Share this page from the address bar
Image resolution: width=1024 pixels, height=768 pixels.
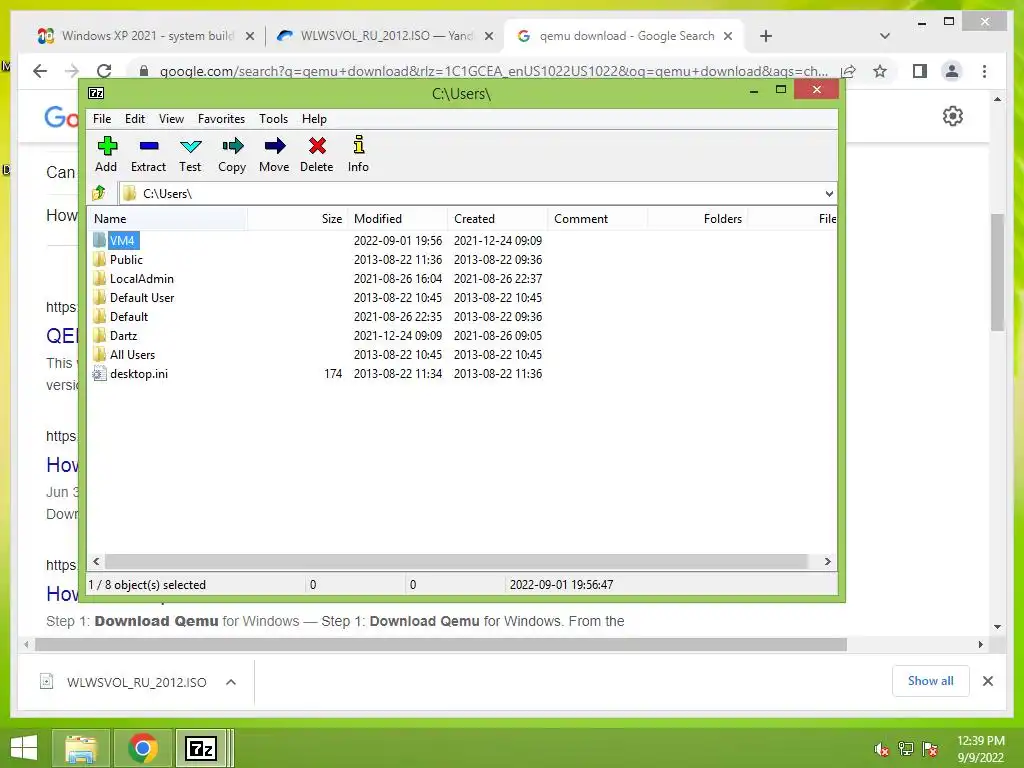(x=848, y=71)
